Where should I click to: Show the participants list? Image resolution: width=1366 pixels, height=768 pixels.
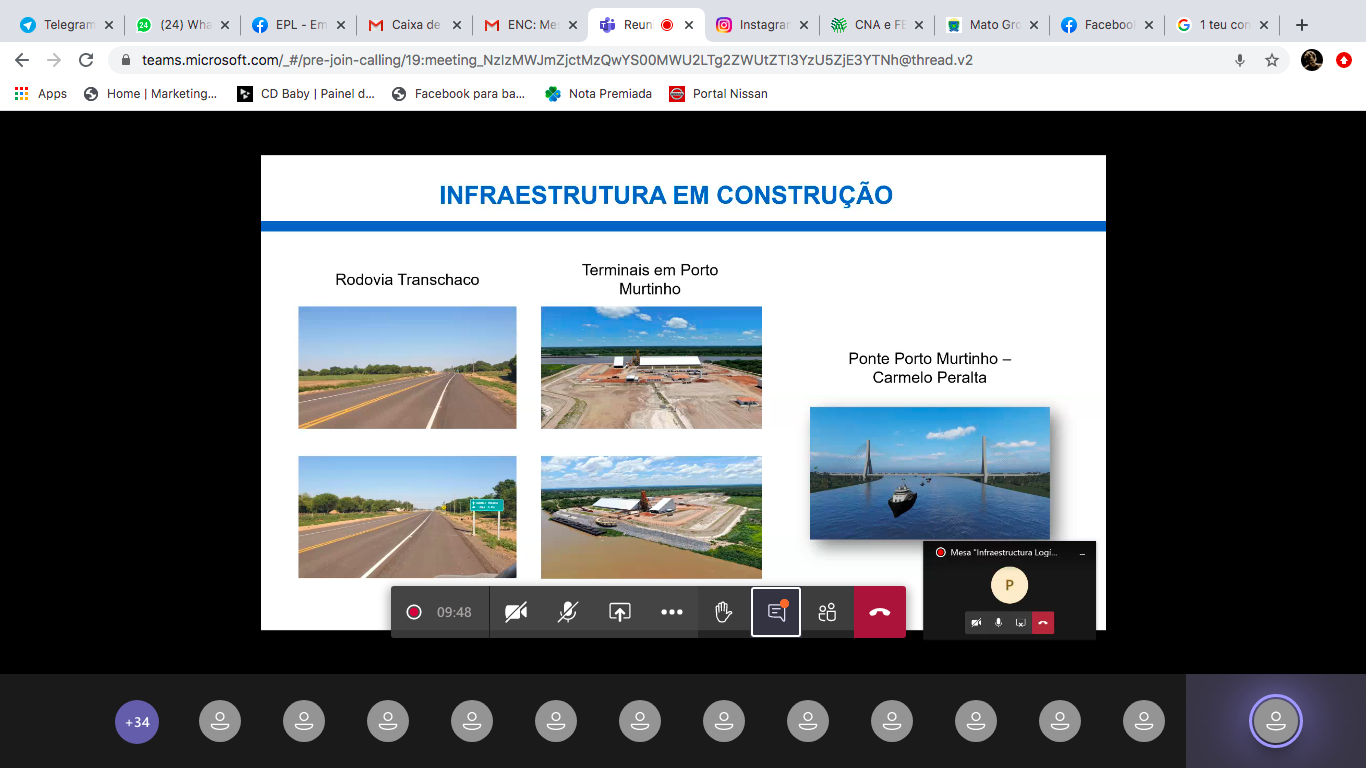(x=827, y=612)
